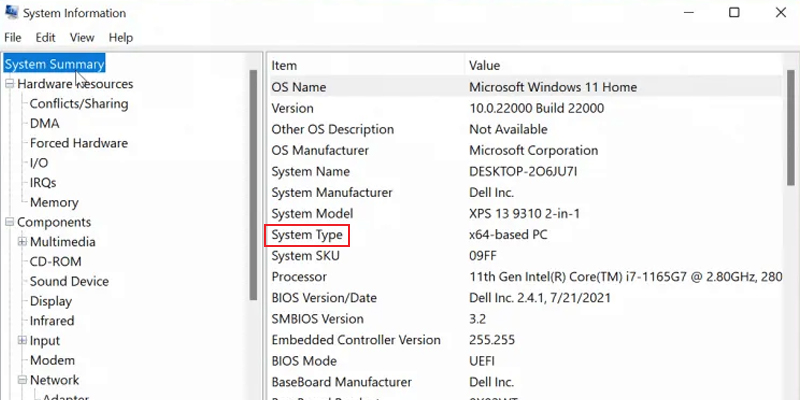Click the value 10.0.22000 Build 22000
This screenshot has height=400, width=800.
pos(537,108)
